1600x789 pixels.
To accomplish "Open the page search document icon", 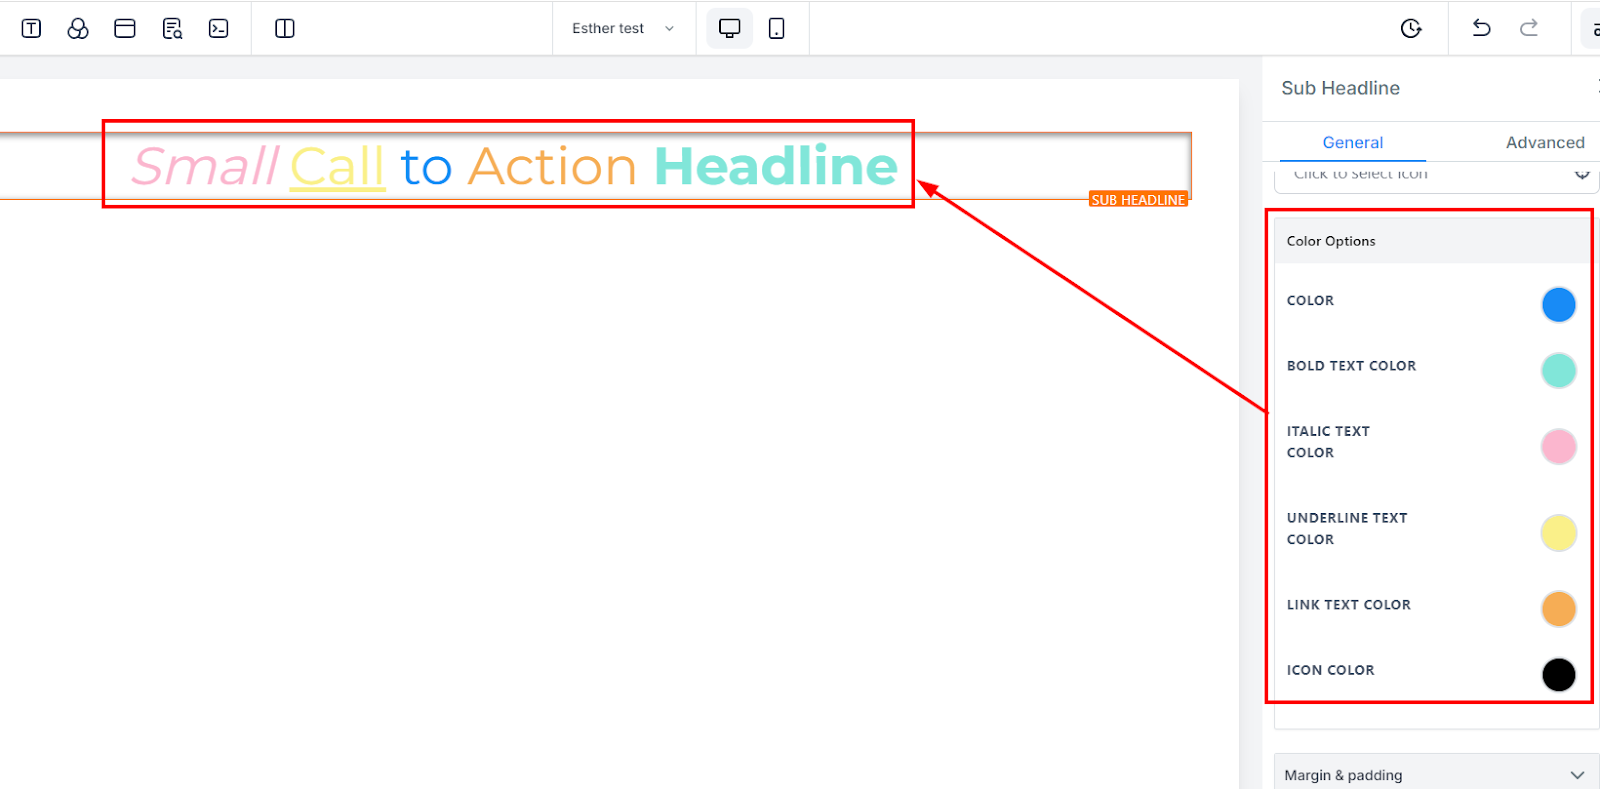I will [x=172, y=28].
